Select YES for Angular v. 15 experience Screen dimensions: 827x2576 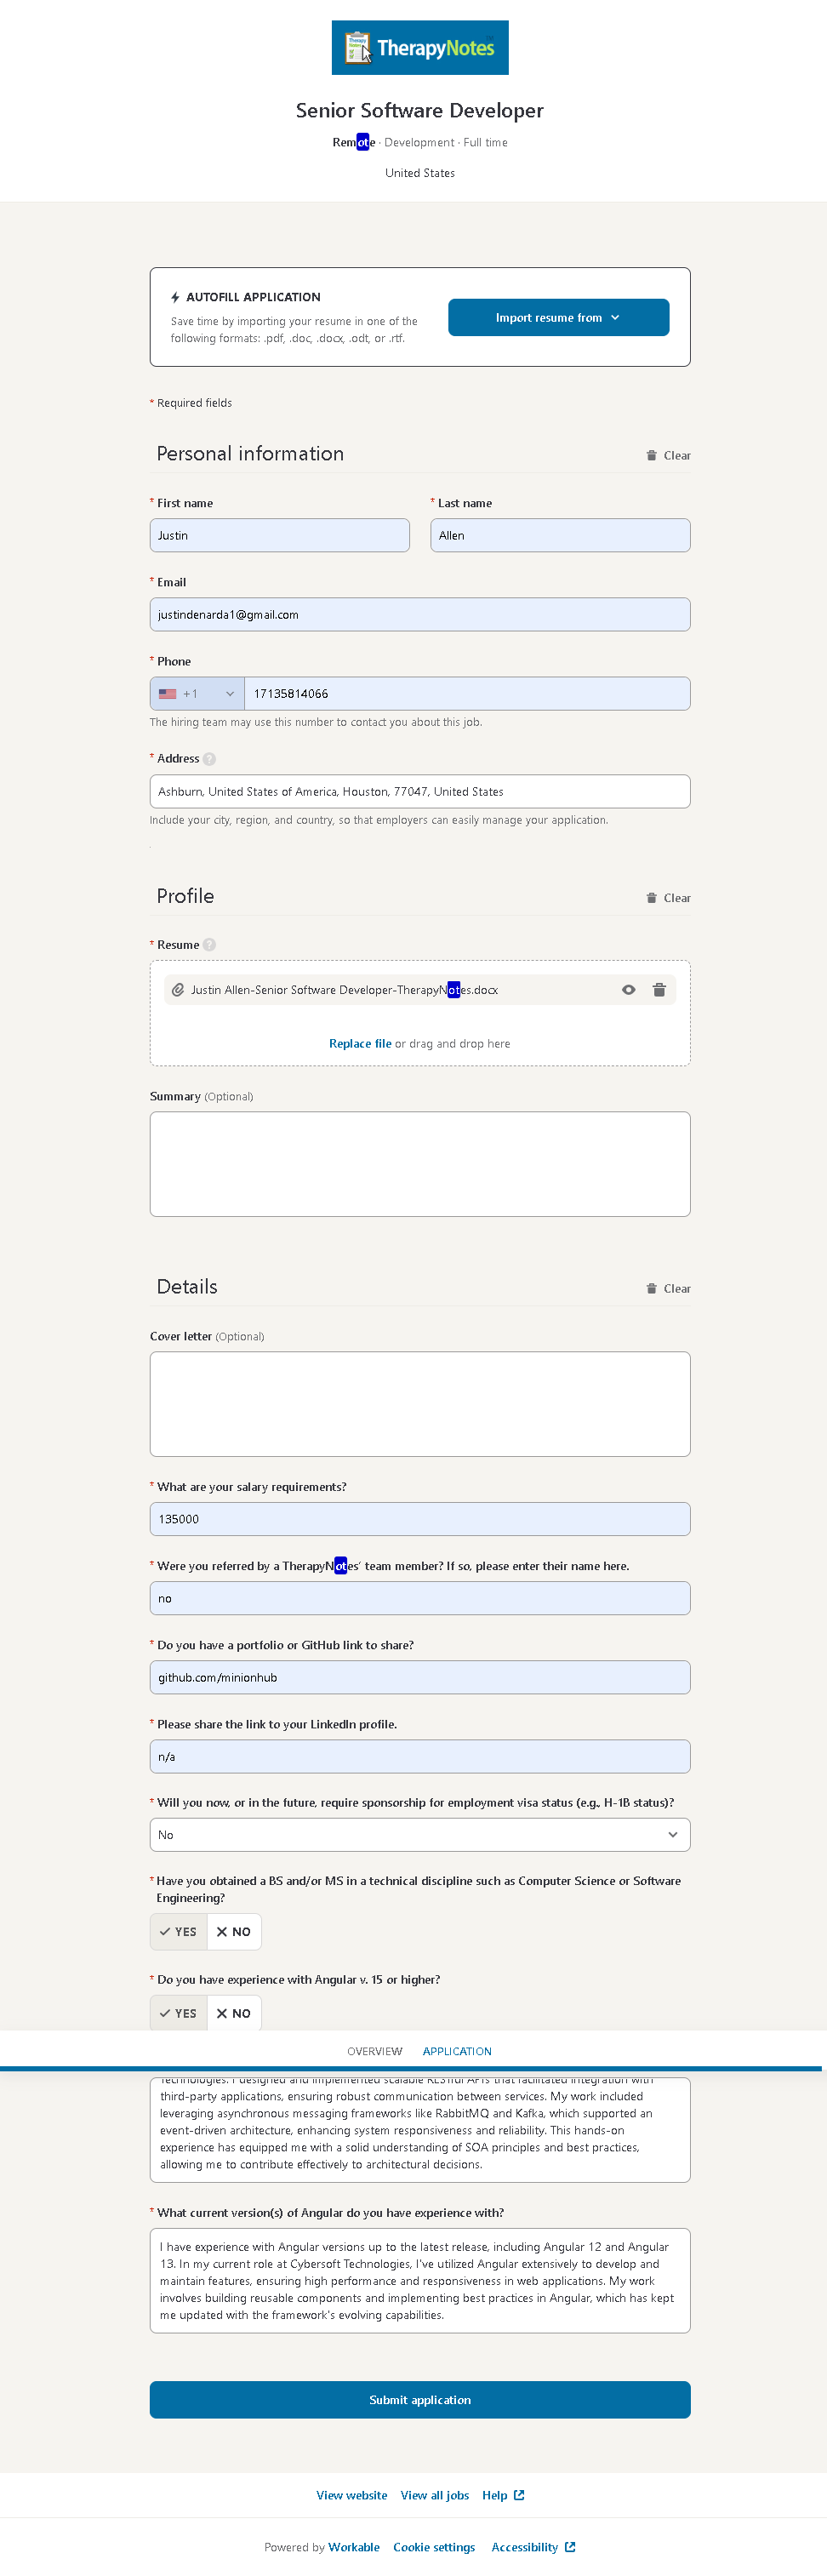pos(179,2013)
